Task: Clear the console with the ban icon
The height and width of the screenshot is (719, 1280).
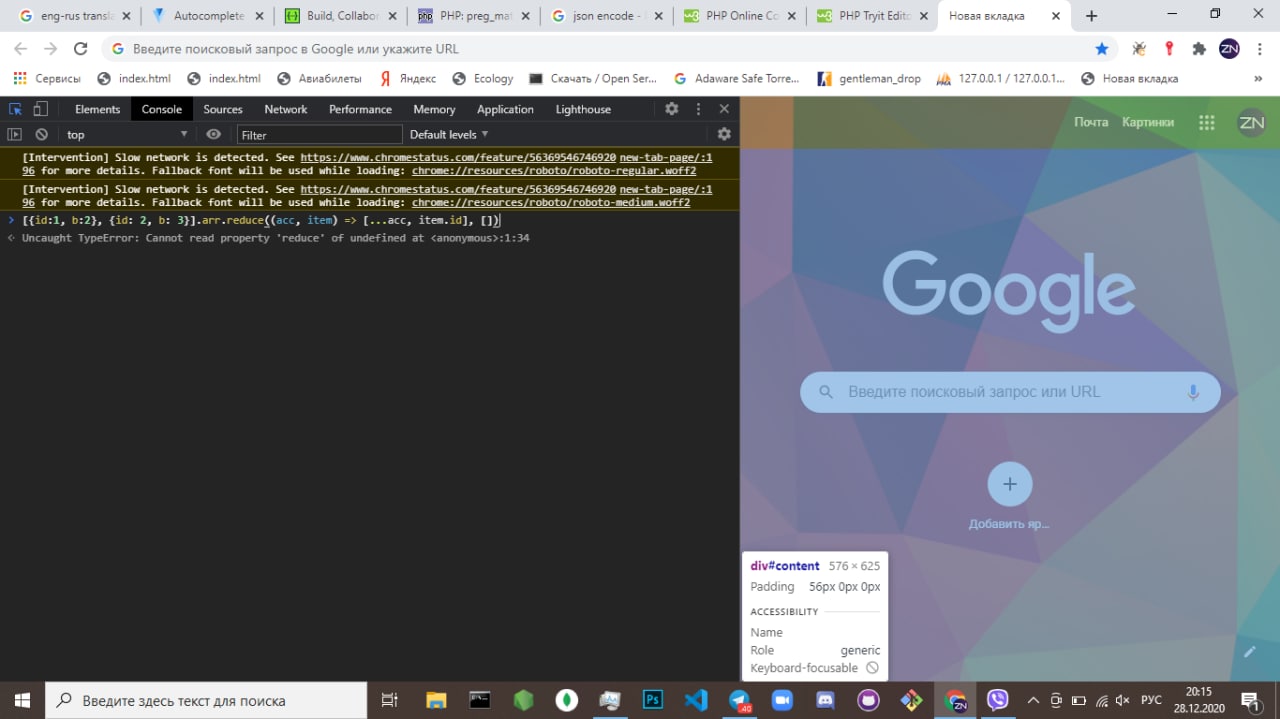Action: 41,134
